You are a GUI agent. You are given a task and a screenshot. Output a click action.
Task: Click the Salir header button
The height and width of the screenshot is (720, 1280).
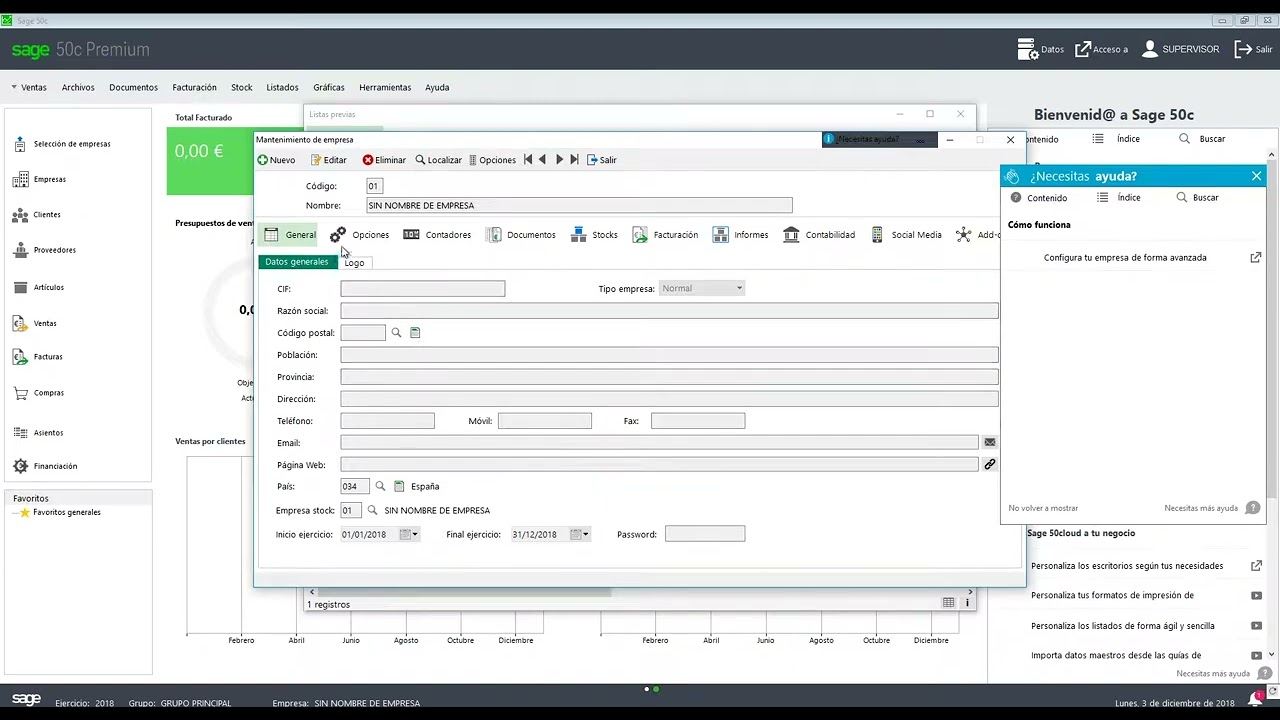click(1253, 49)
